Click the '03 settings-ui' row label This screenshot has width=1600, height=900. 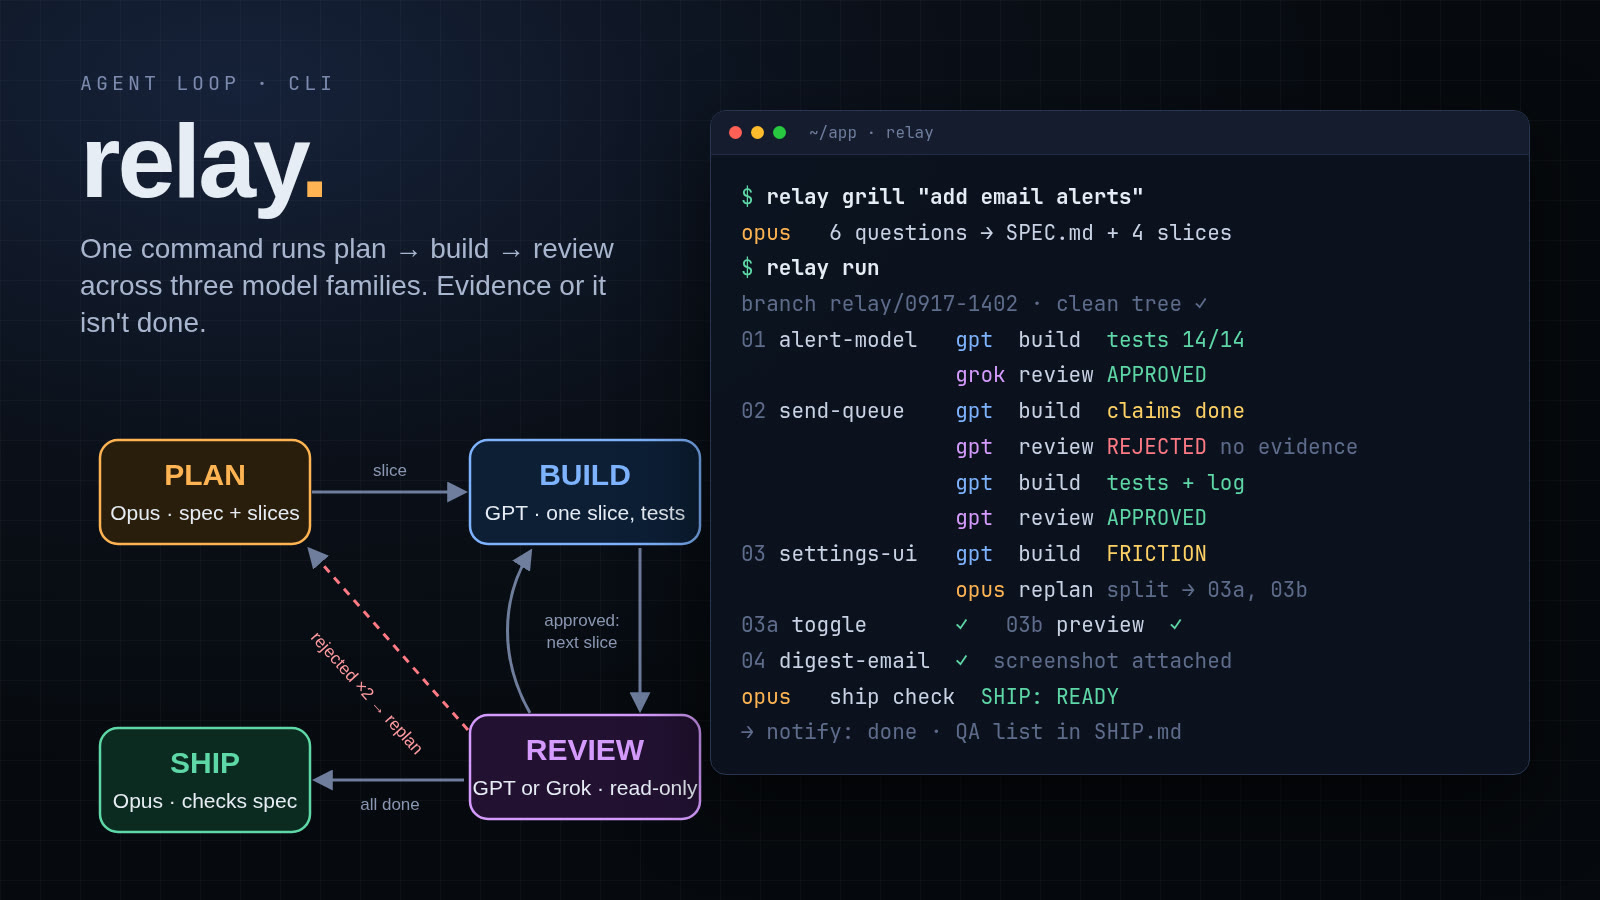click(x=829, y=554)
